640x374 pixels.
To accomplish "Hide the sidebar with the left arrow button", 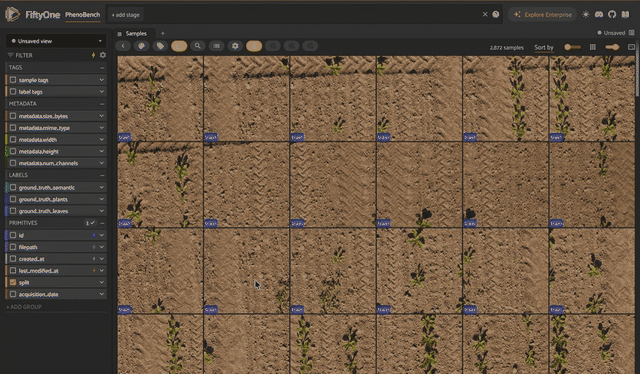I will (x=123, y=46).
